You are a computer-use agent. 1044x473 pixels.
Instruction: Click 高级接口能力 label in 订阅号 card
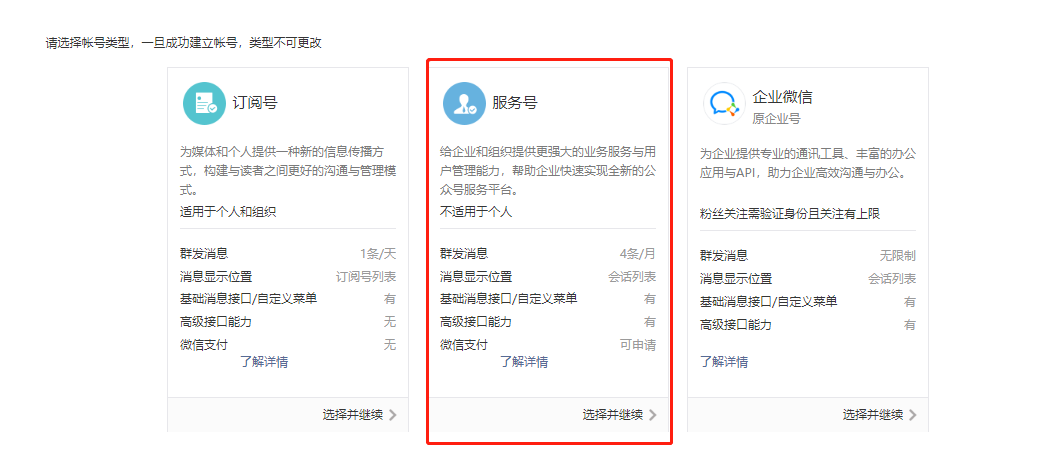[216, 322]
